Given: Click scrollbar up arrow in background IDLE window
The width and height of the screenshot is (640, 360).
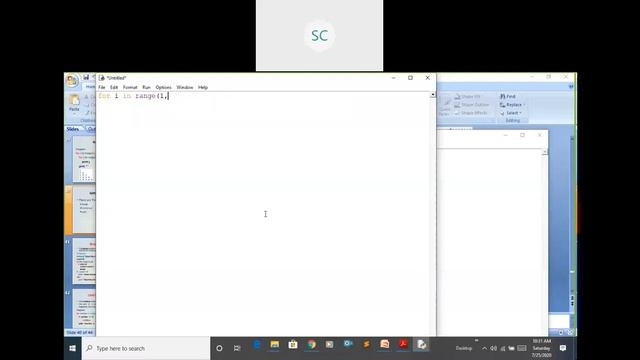Looking at the screenshot, I should (x=544, y=152).
